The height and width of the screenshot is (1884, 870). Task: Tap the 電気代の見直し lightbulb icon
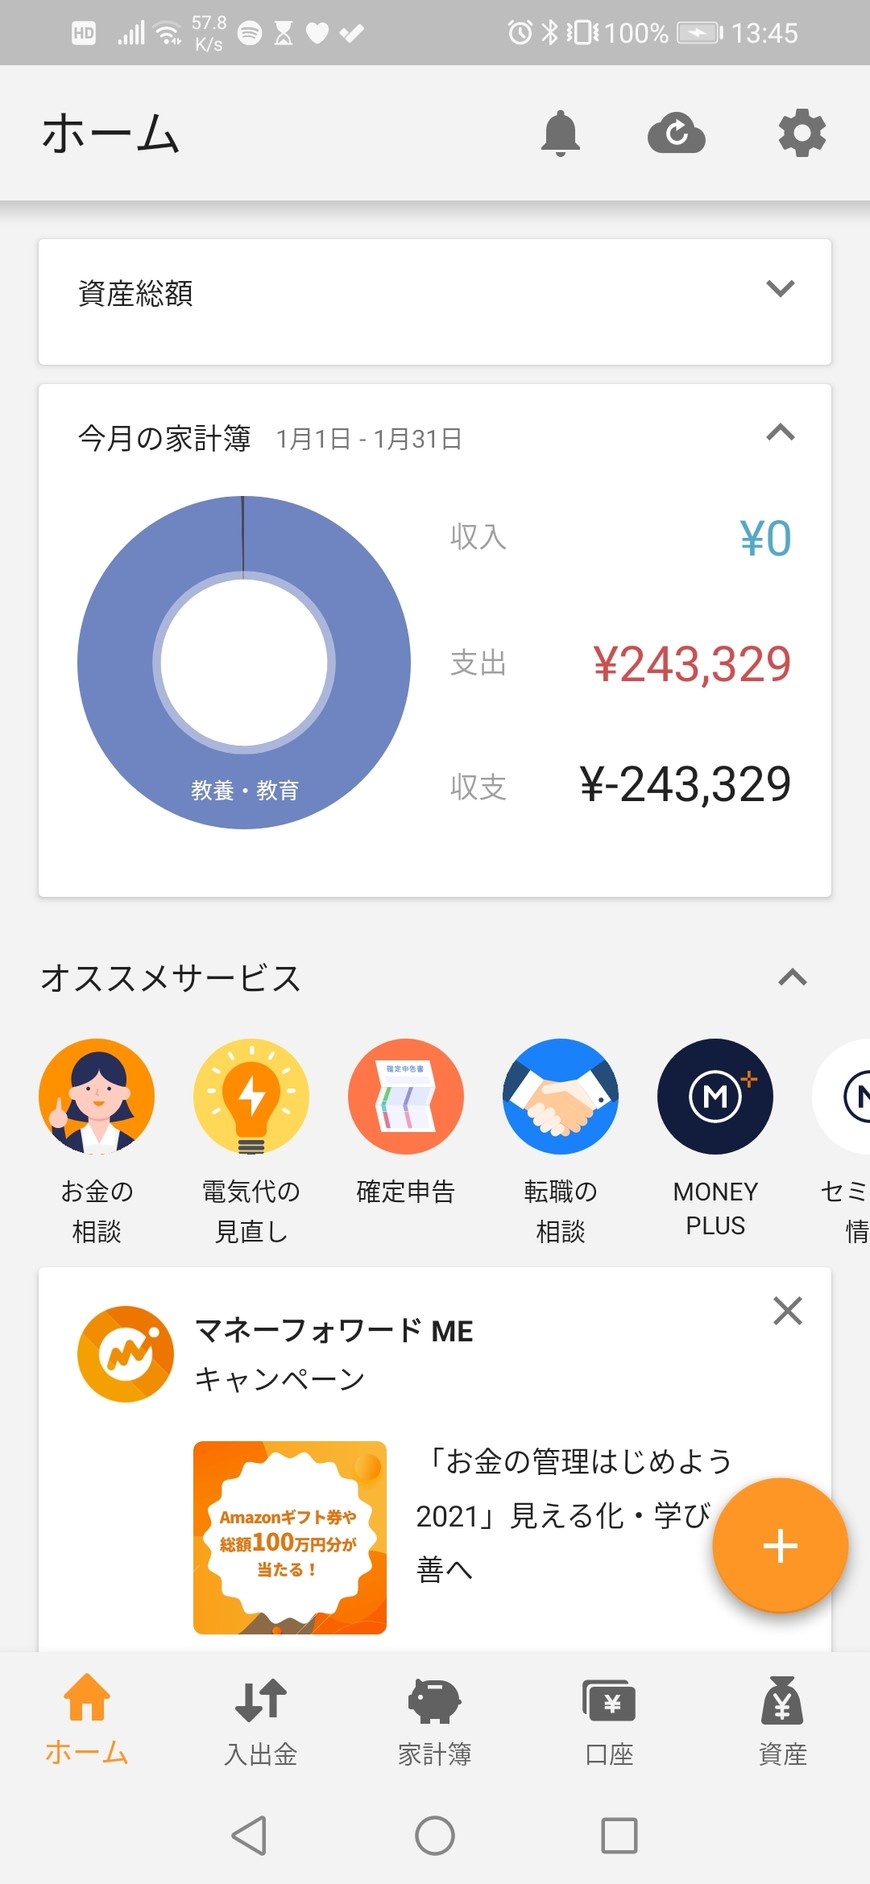click(251, 1097)
